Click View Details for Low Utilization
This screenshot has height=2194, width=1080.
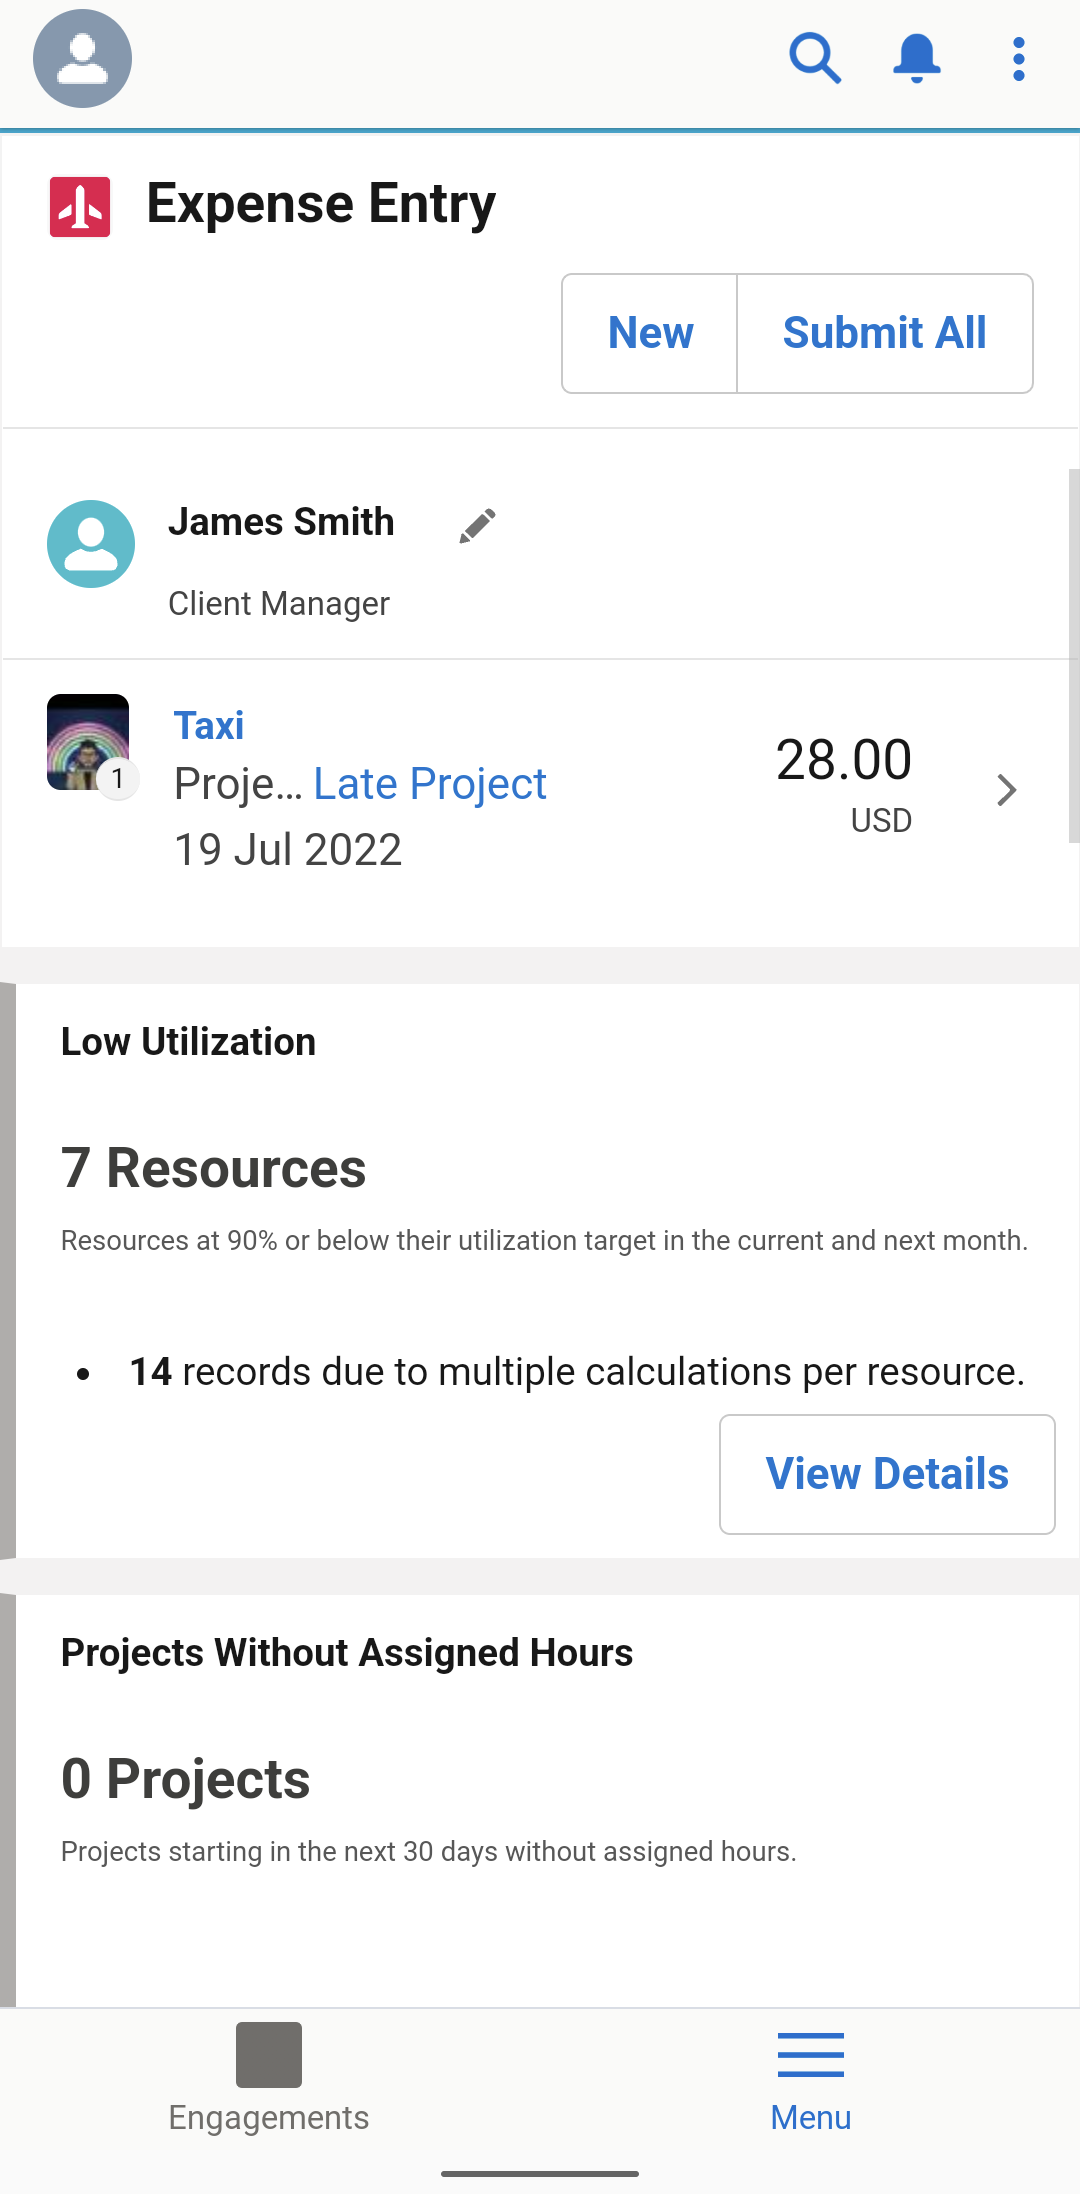pyautogui.click(x=887, y=1474)
